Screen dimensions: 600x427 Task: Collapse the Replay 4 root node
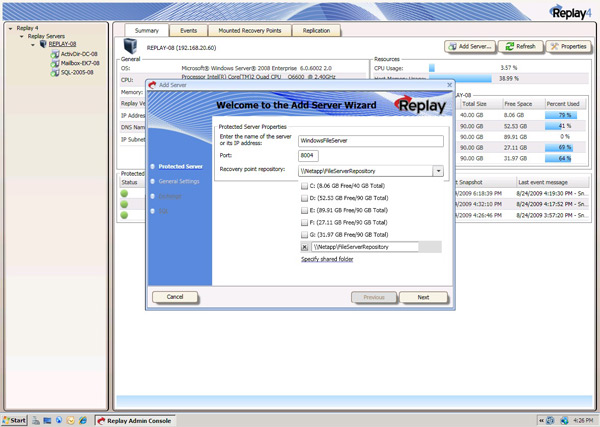point(10,28)
